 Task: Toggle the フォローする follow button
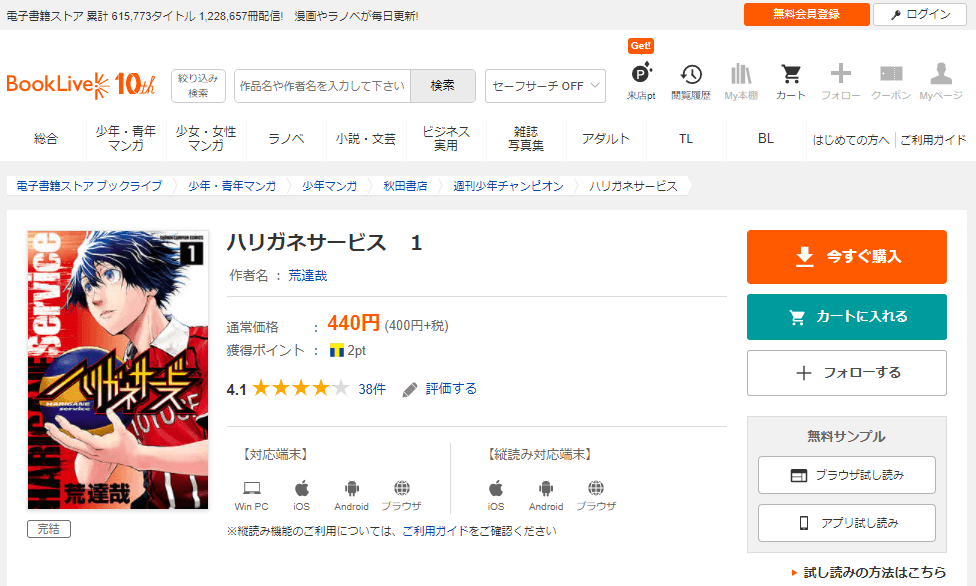coord(846,373)
